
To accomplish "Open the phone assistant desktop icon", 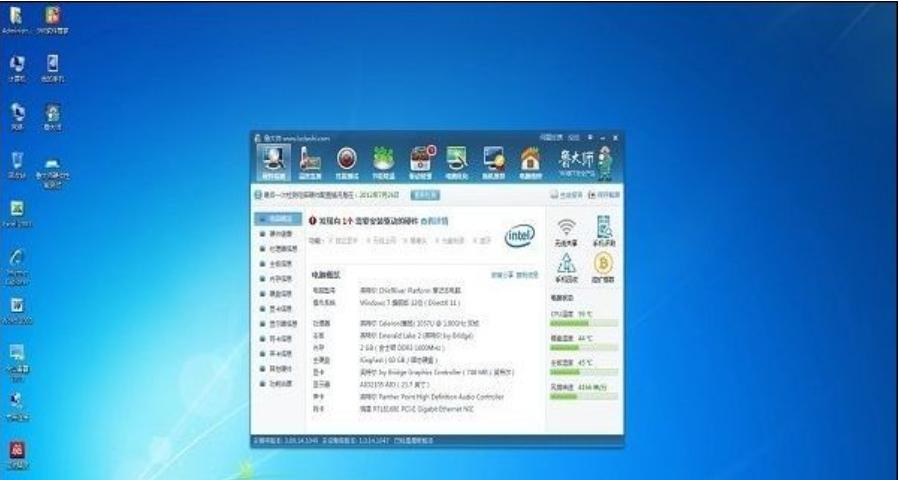I will [52, 69].
